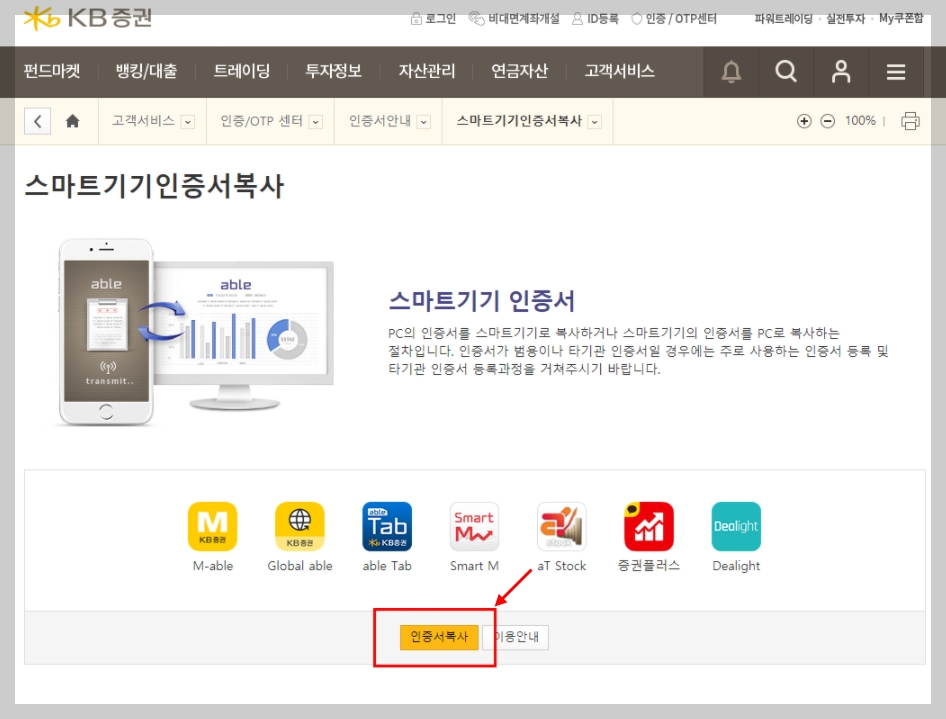Image resolution: width=946 pixels, height=719 pixels.
Task: Open the notification bell icon
Action: click(x=731, y=71)
